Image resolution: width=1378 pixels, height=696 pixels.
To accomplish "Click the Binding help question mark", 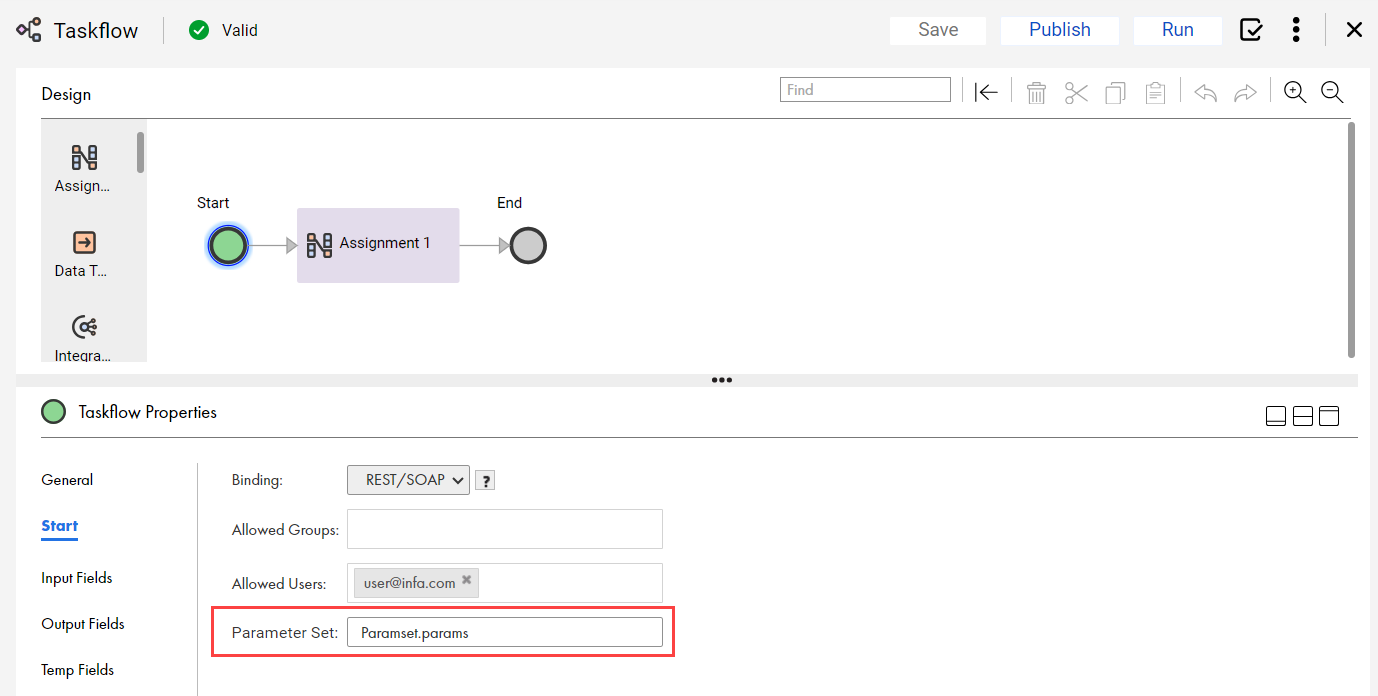I will (485, 481).
